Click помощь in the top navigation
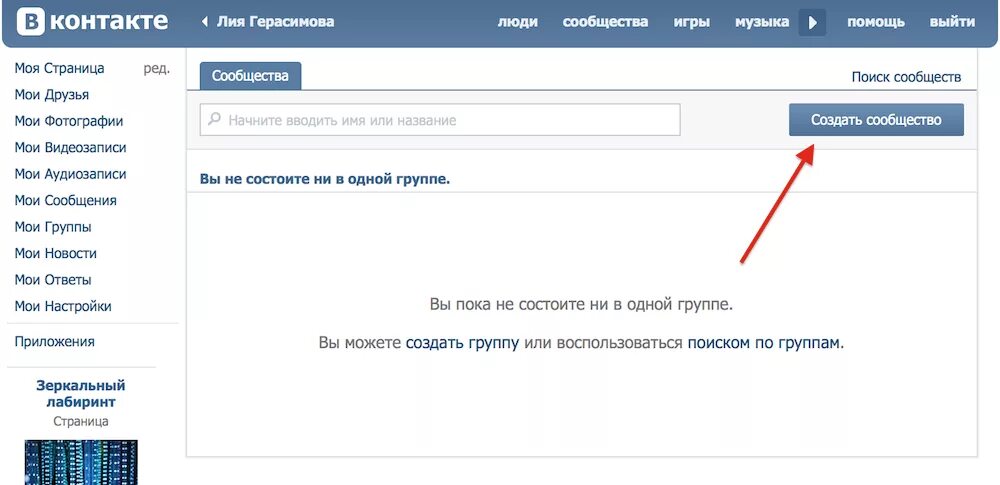 pos(876,22)
